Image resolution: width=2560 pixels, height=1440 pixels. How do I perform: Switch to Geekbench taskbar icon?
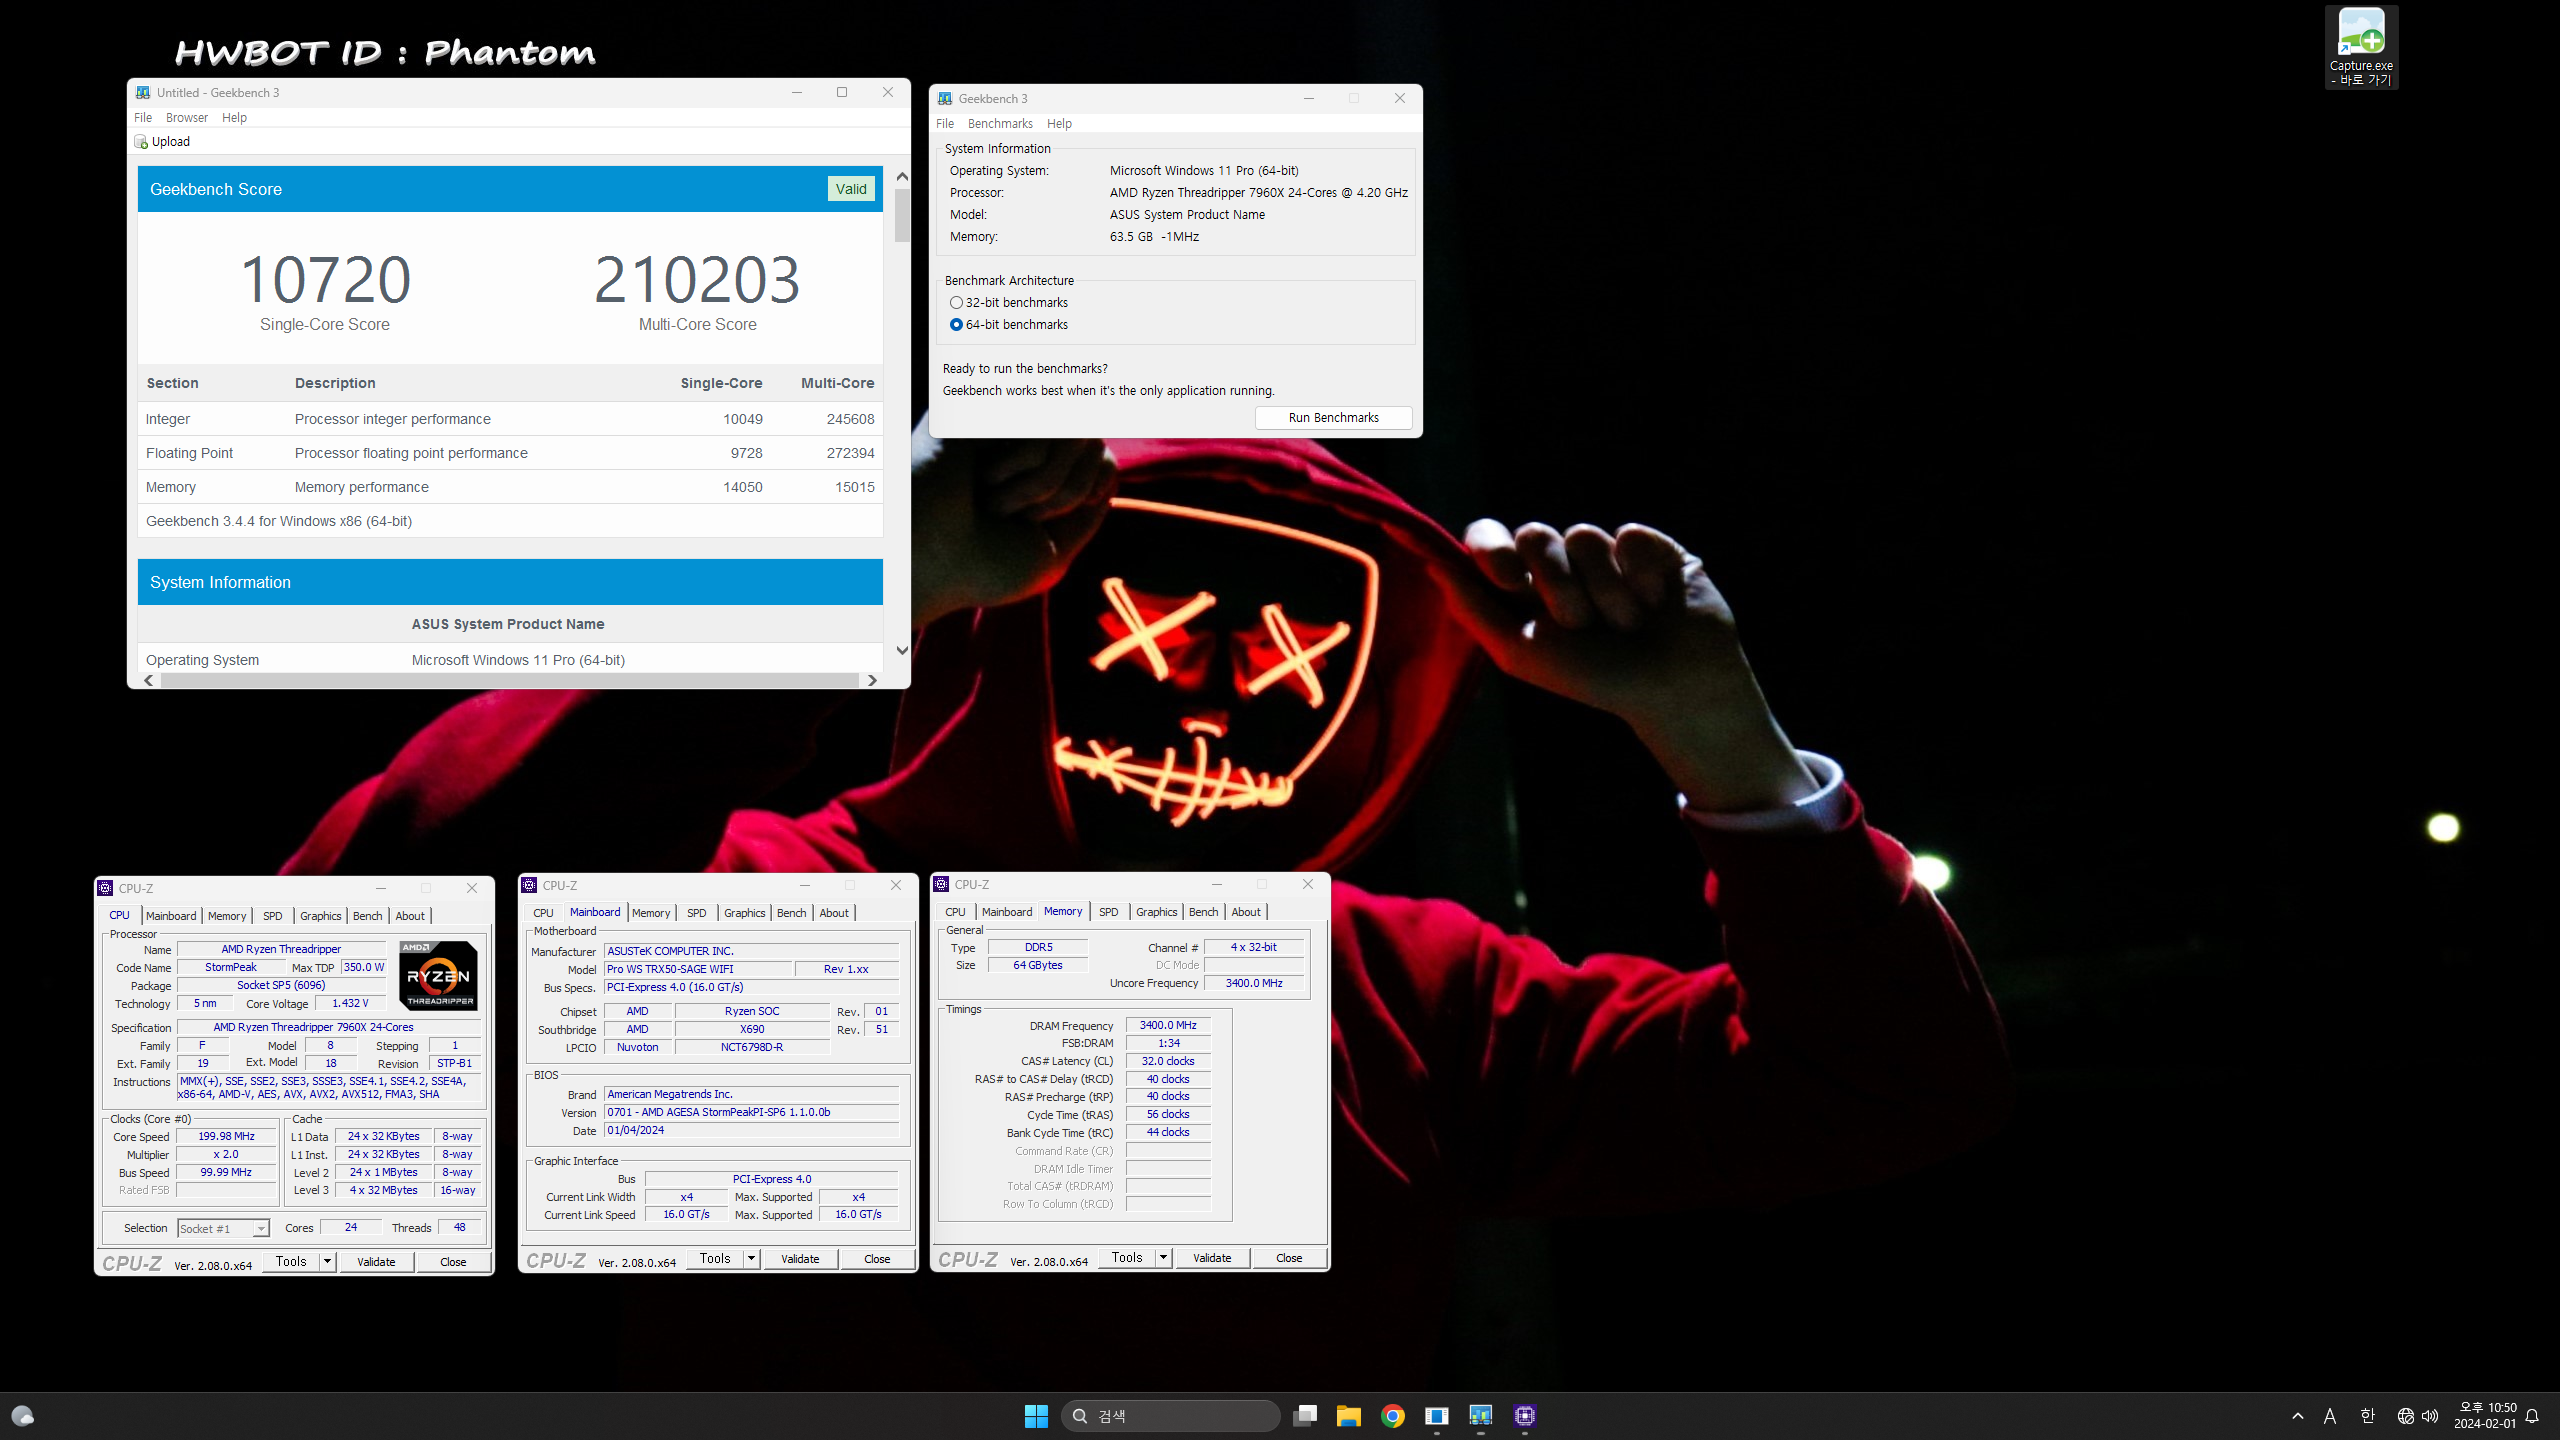1481,1415
